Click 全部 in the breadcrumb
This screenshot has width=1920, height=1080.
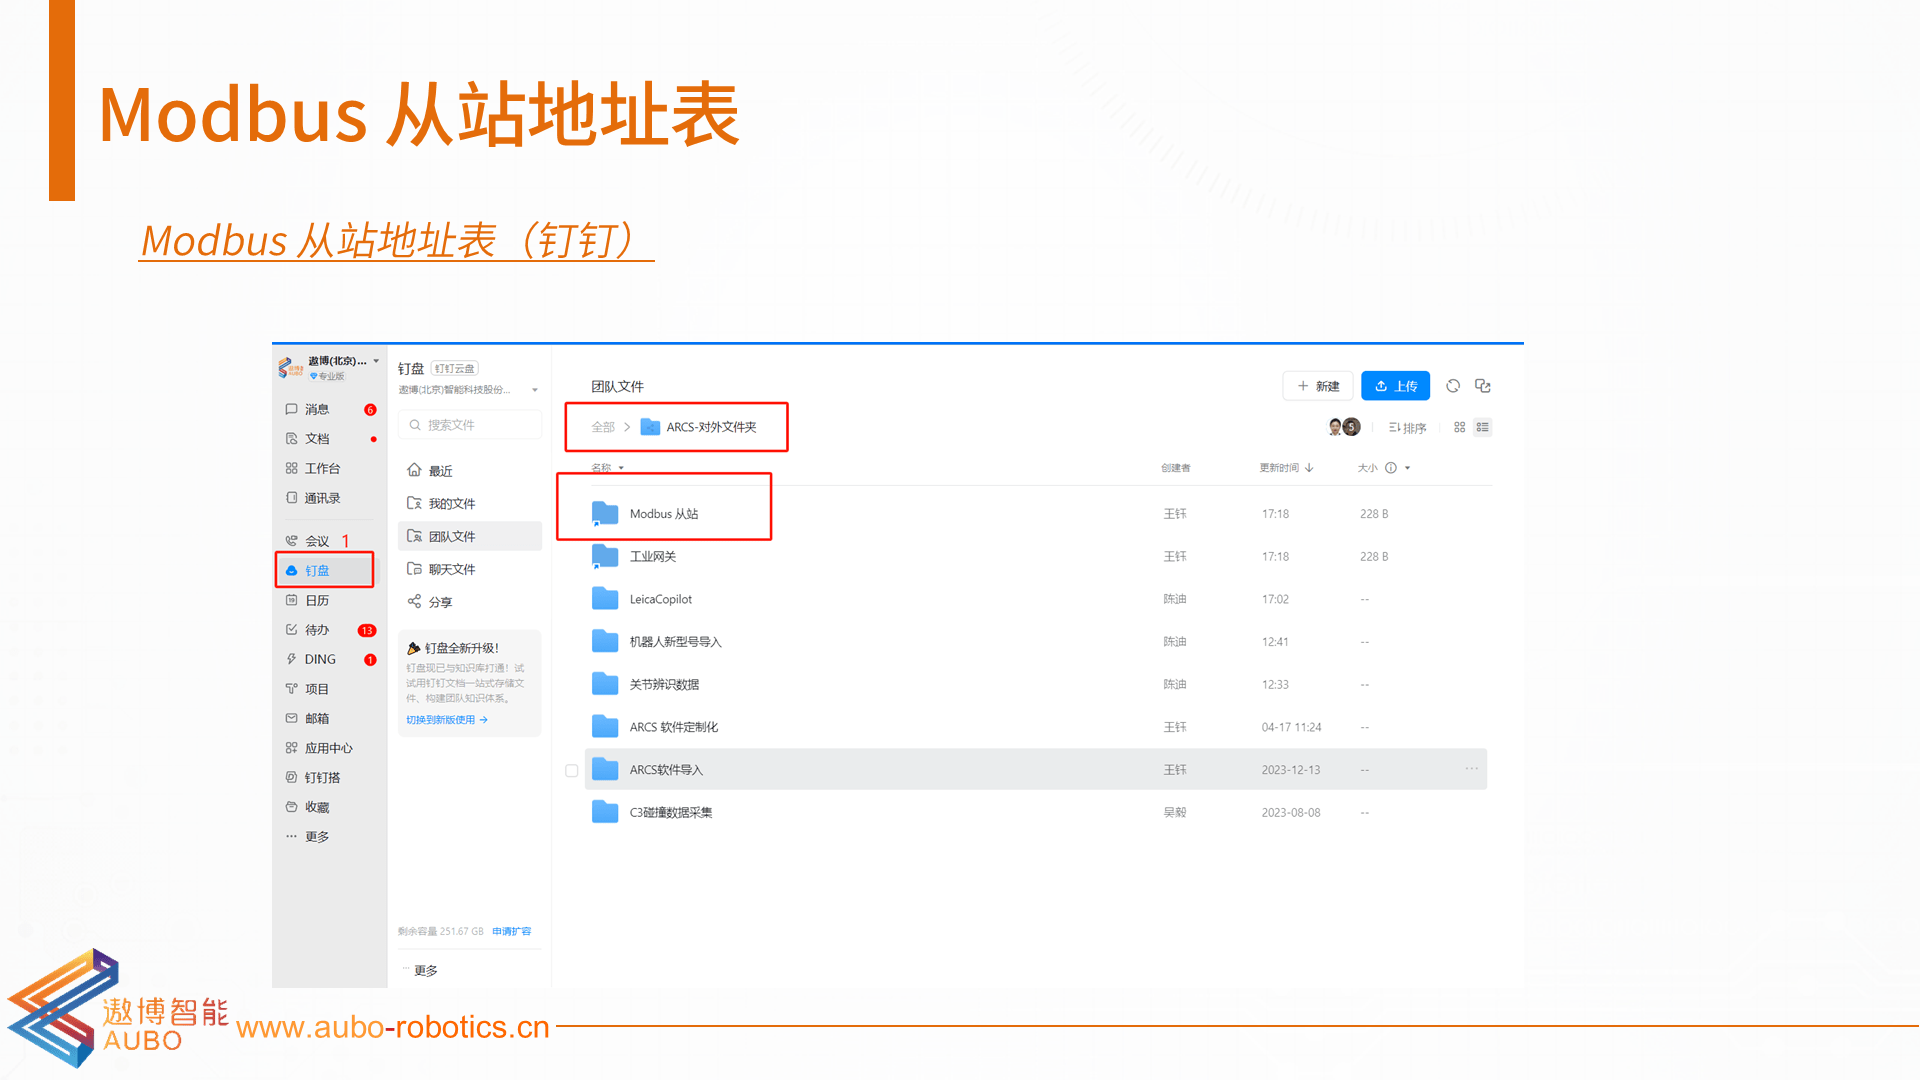[x=603, y=427]
